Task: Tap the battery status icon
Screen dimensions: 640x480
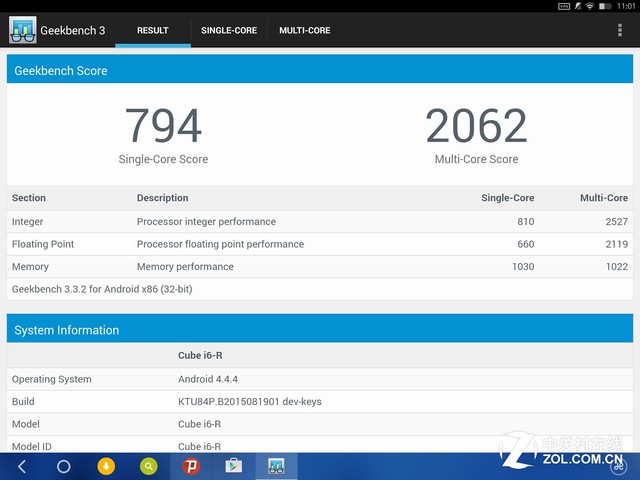Action: [605, 6]
